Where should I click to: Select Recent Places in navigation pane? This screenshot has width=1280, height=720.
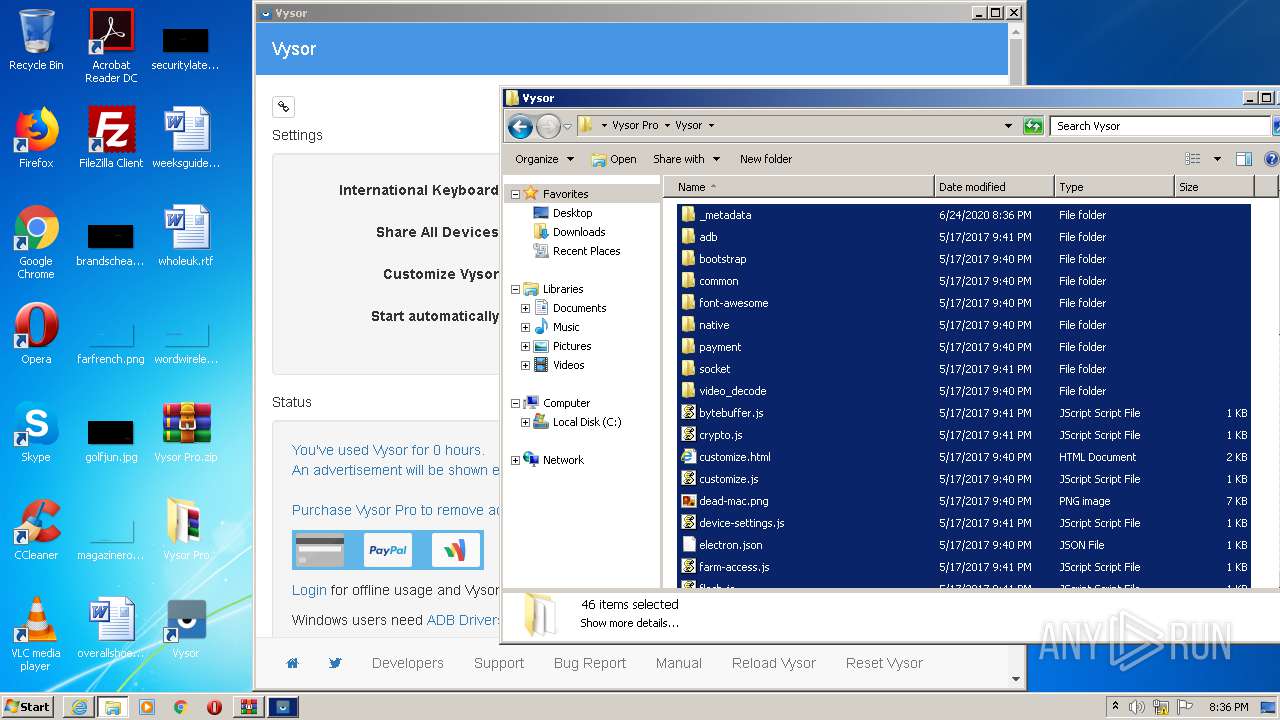pos(586,251)
